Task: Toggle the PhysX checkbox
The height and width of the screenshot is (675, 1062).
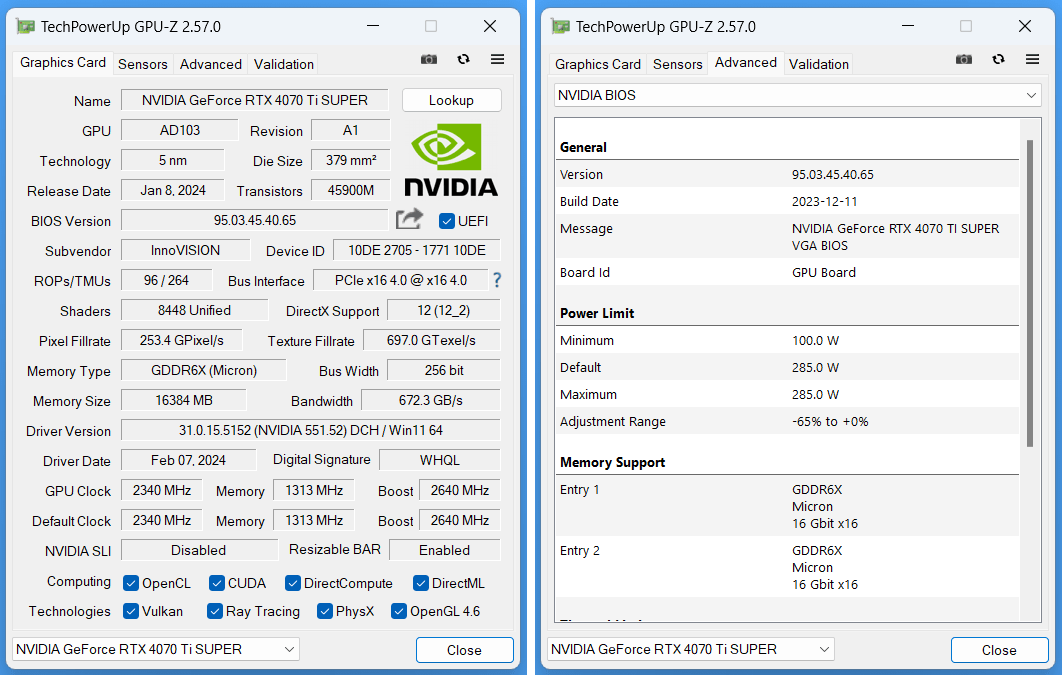Action: coord(324,611)
